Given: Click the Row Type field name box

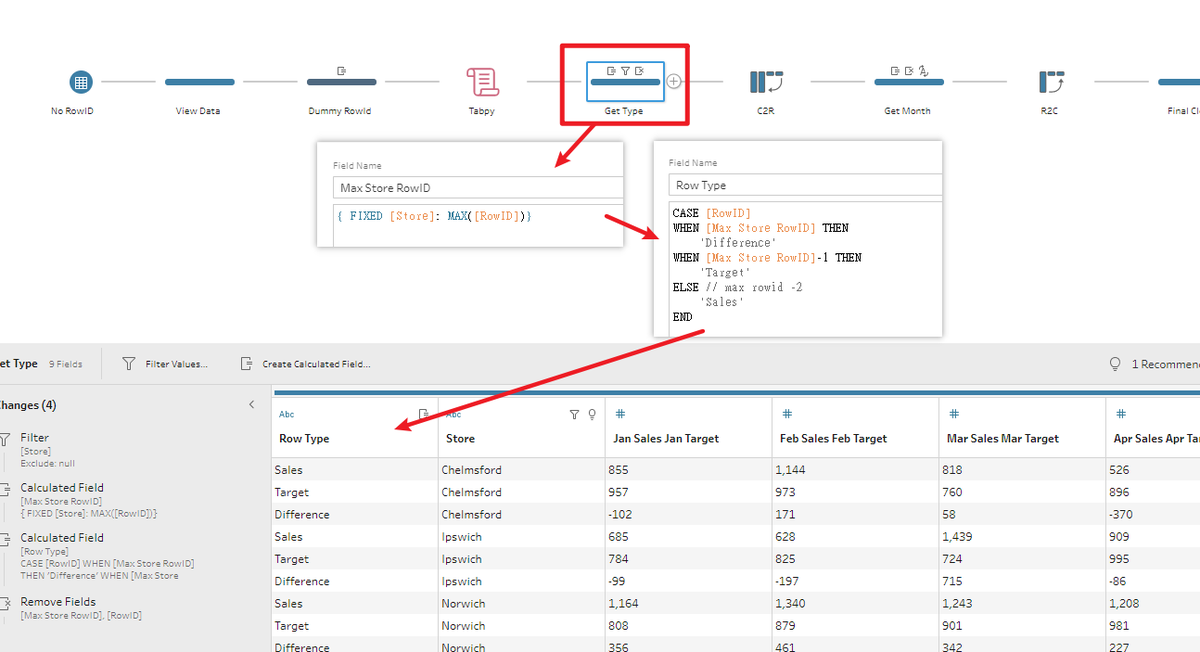Looking at the screenshot, I should (805, 185).
